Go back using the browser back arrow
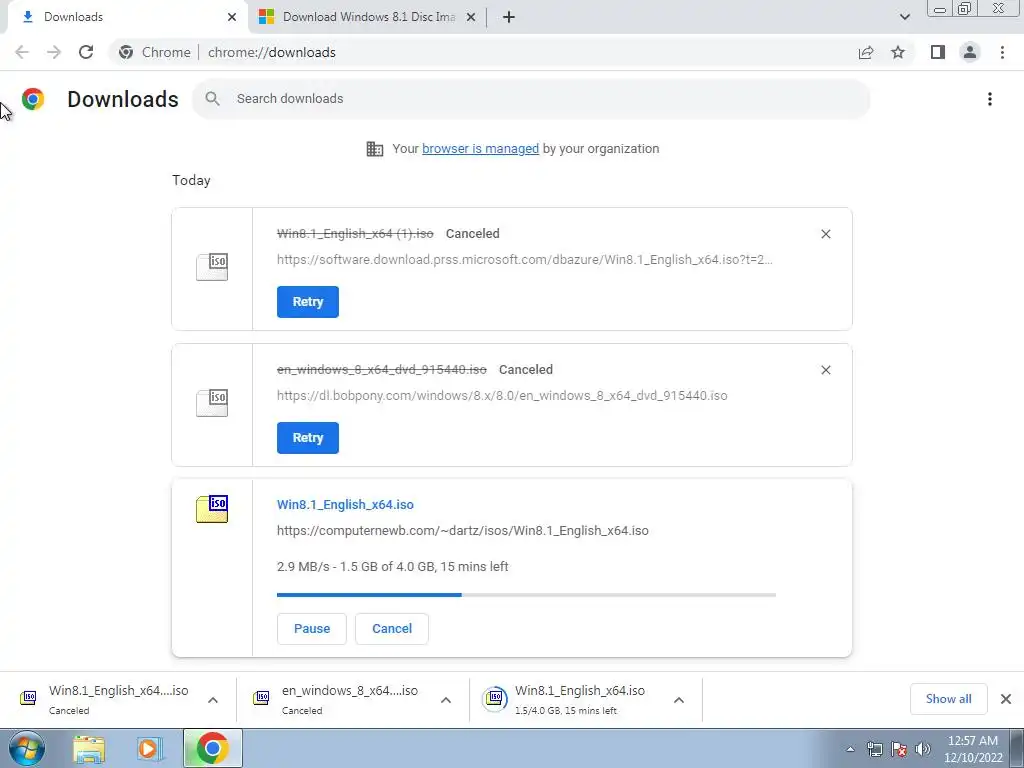This screenshot has height=768, width=1024. pyautogui.click(x=22, y=52)
